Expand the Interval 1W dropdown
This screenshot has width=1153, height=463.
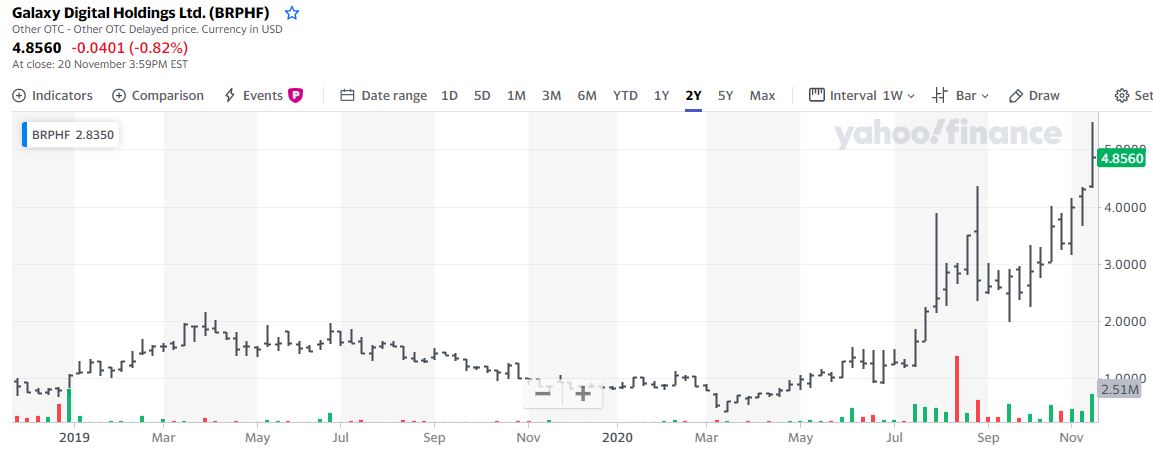(x=862, y=96)
